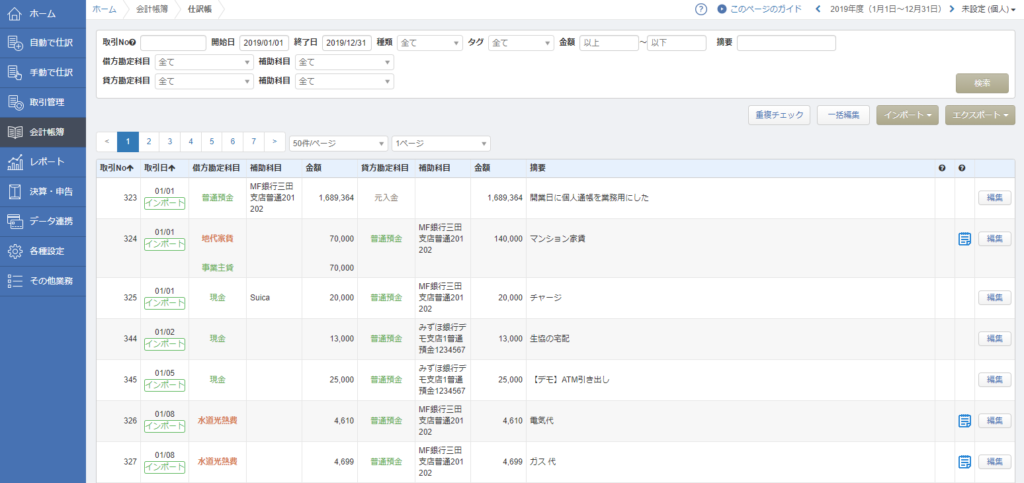The height and width of the screenshot is (483, 1024).
Task: Click 編集 for transaction 323
Action: click(994, 198)
